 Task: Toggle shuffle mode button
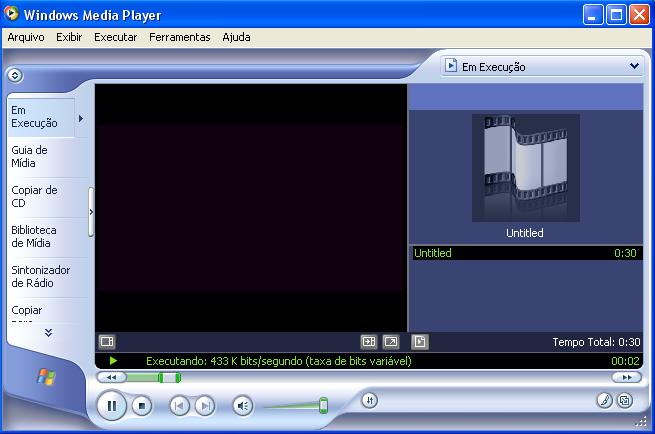coord(369,401)
